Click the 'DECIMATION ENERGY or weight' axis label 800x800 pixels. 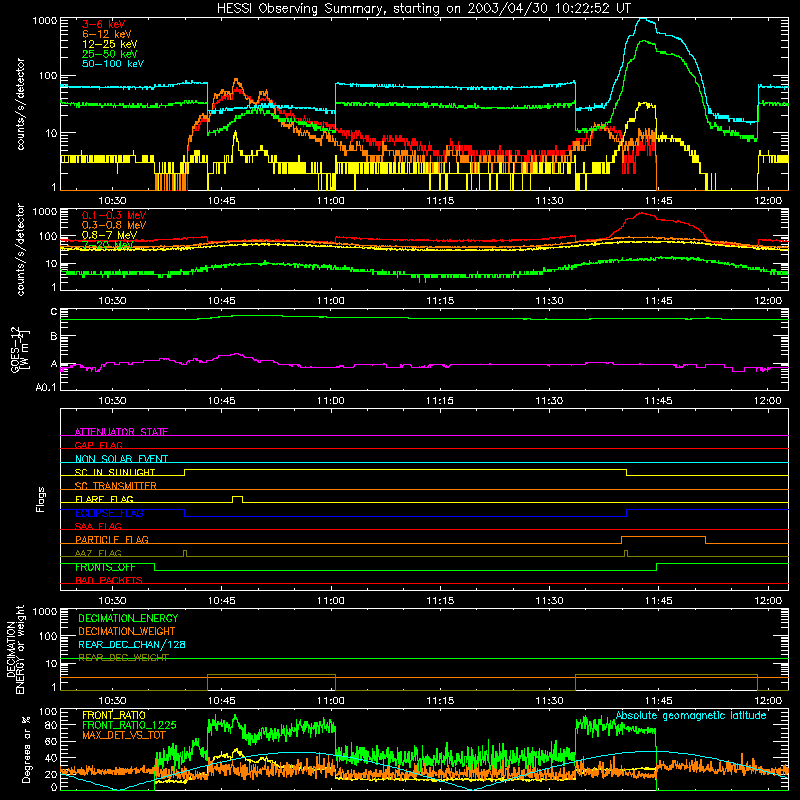[x=15, y=649]
